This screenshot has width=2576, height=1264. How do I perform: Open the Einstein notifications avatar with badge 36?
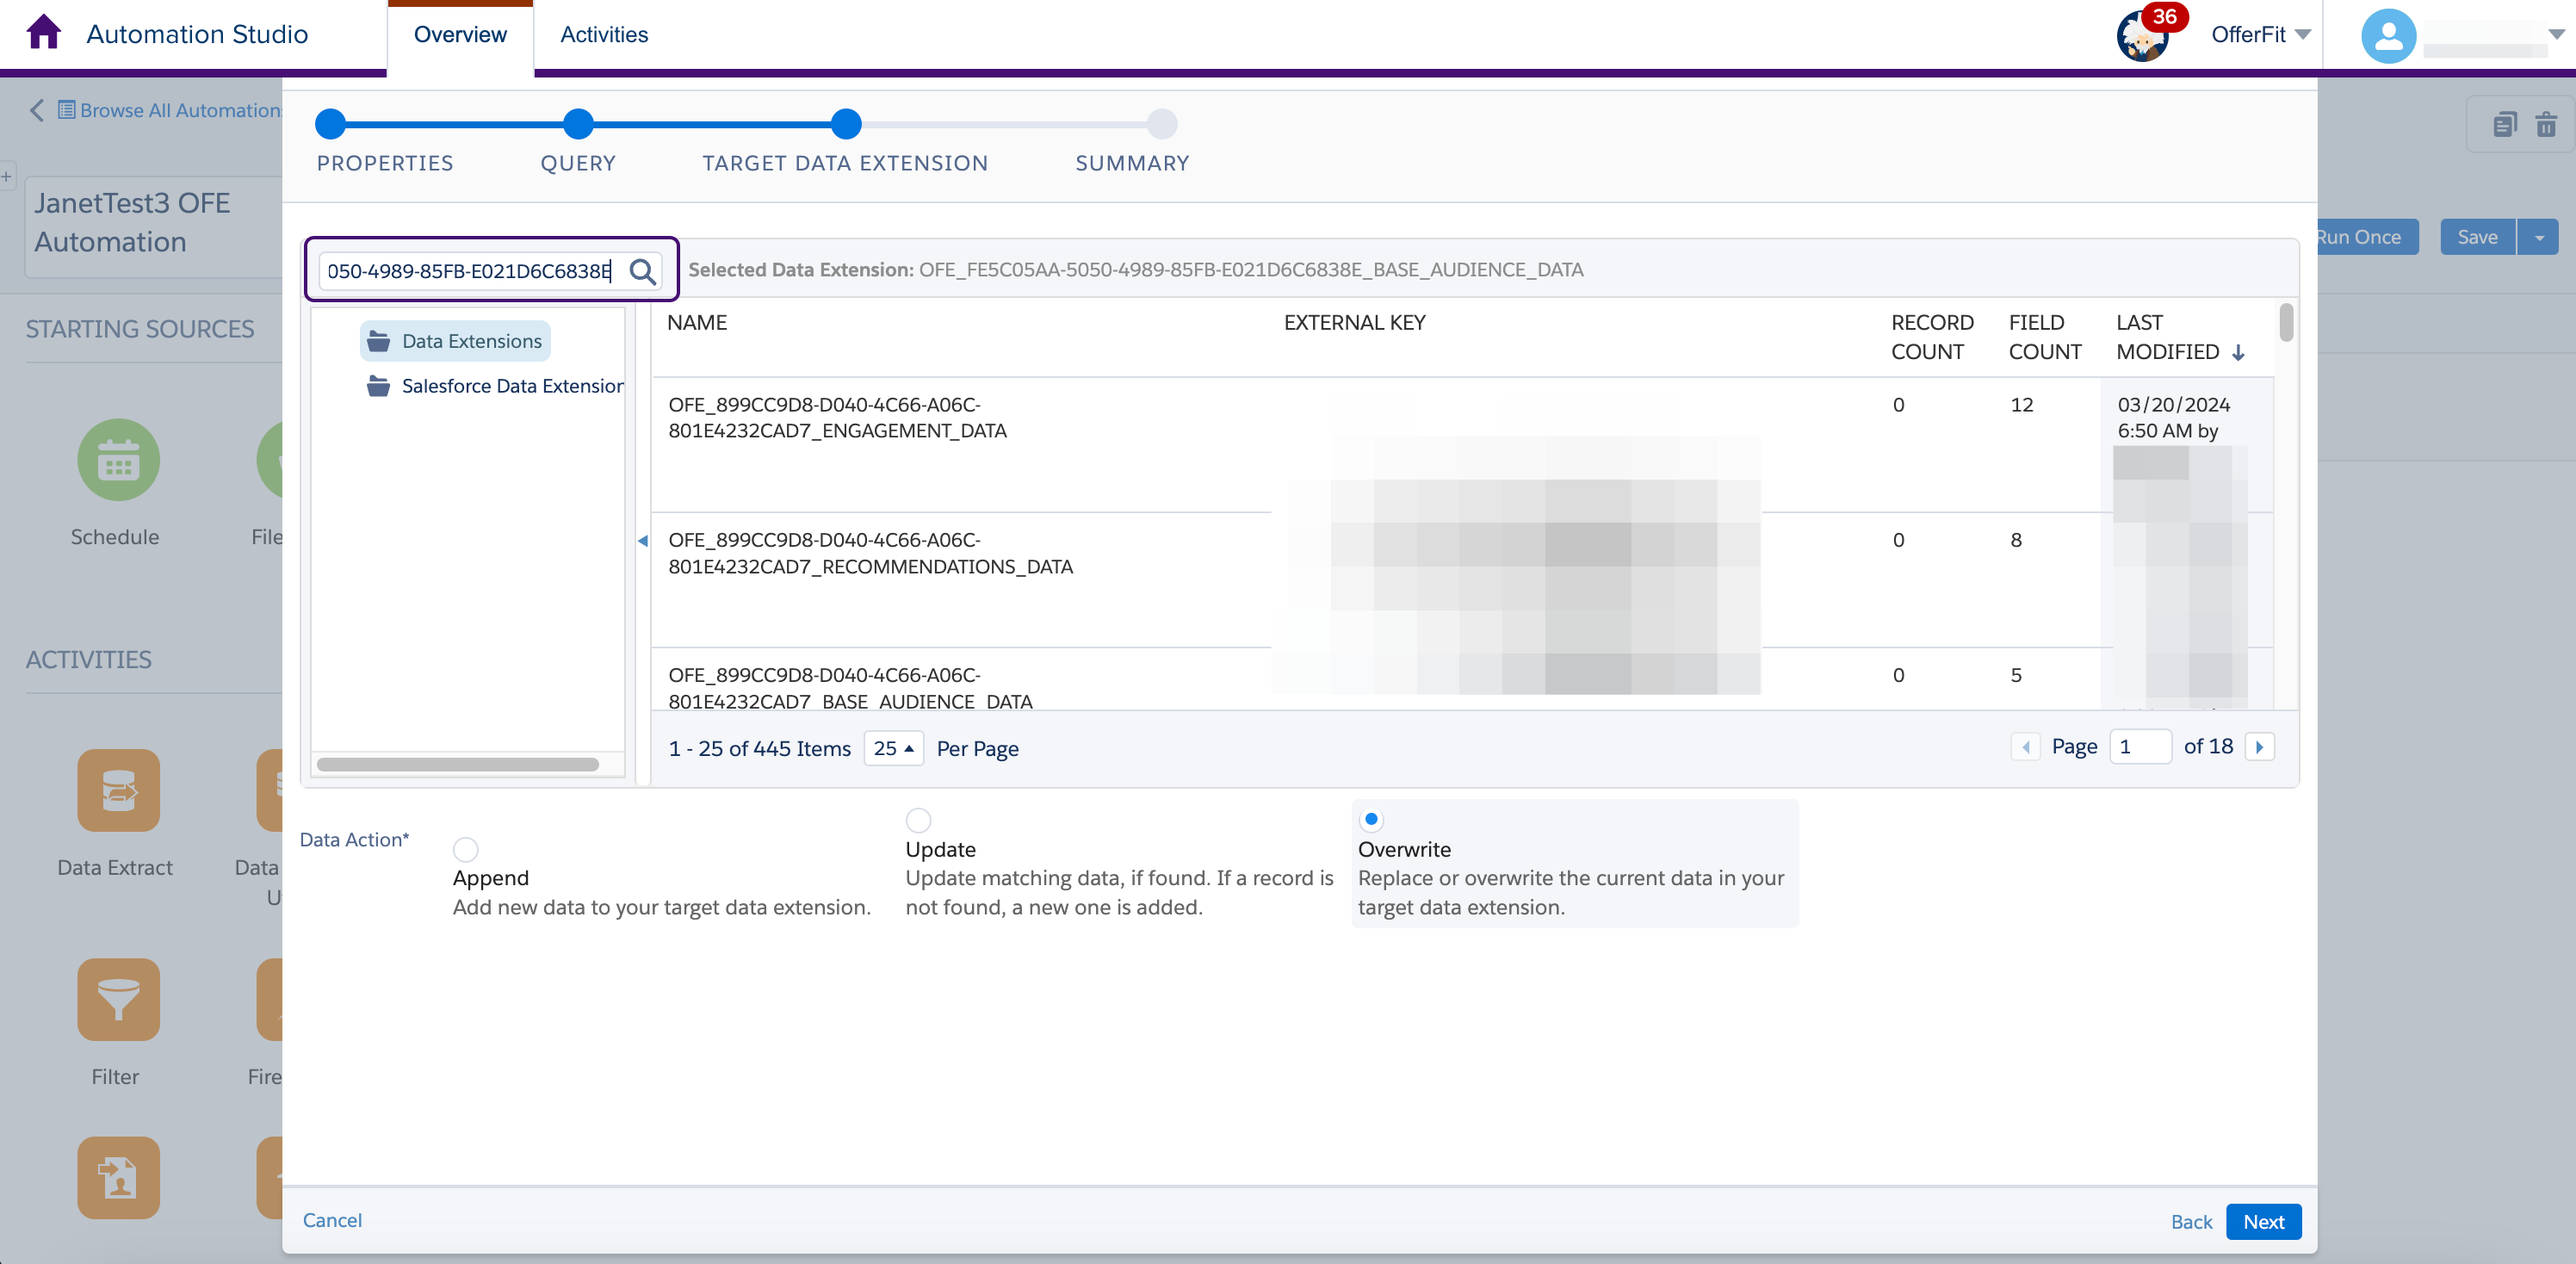(x=2142, y=36)
